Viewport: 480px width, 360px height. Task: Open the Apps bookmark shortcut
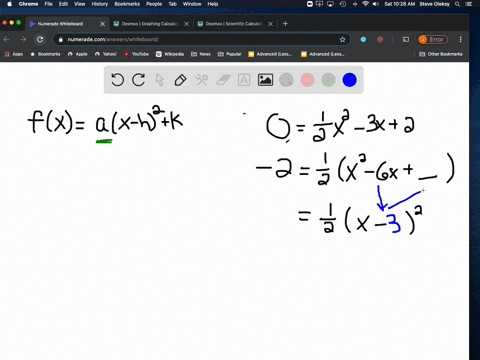(x=14, y=54)
